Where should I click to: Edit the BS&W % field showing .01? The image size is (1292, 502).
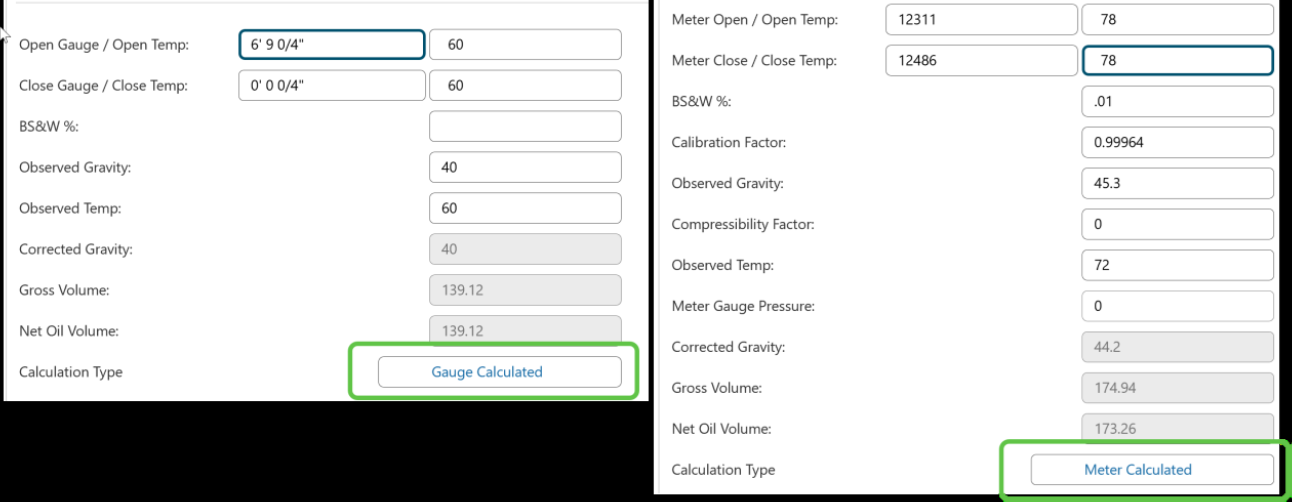[x=1177, y=102]
